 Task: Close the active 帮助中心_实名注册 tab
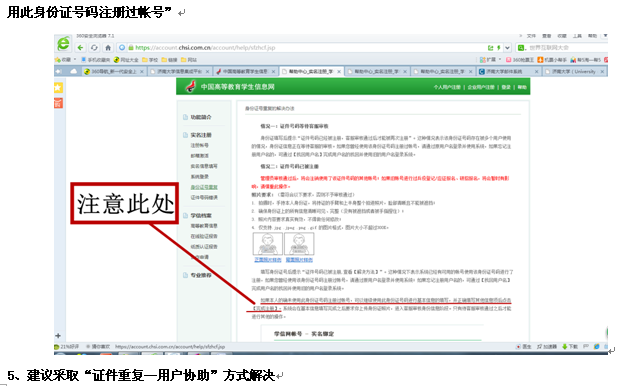point(339,72)
